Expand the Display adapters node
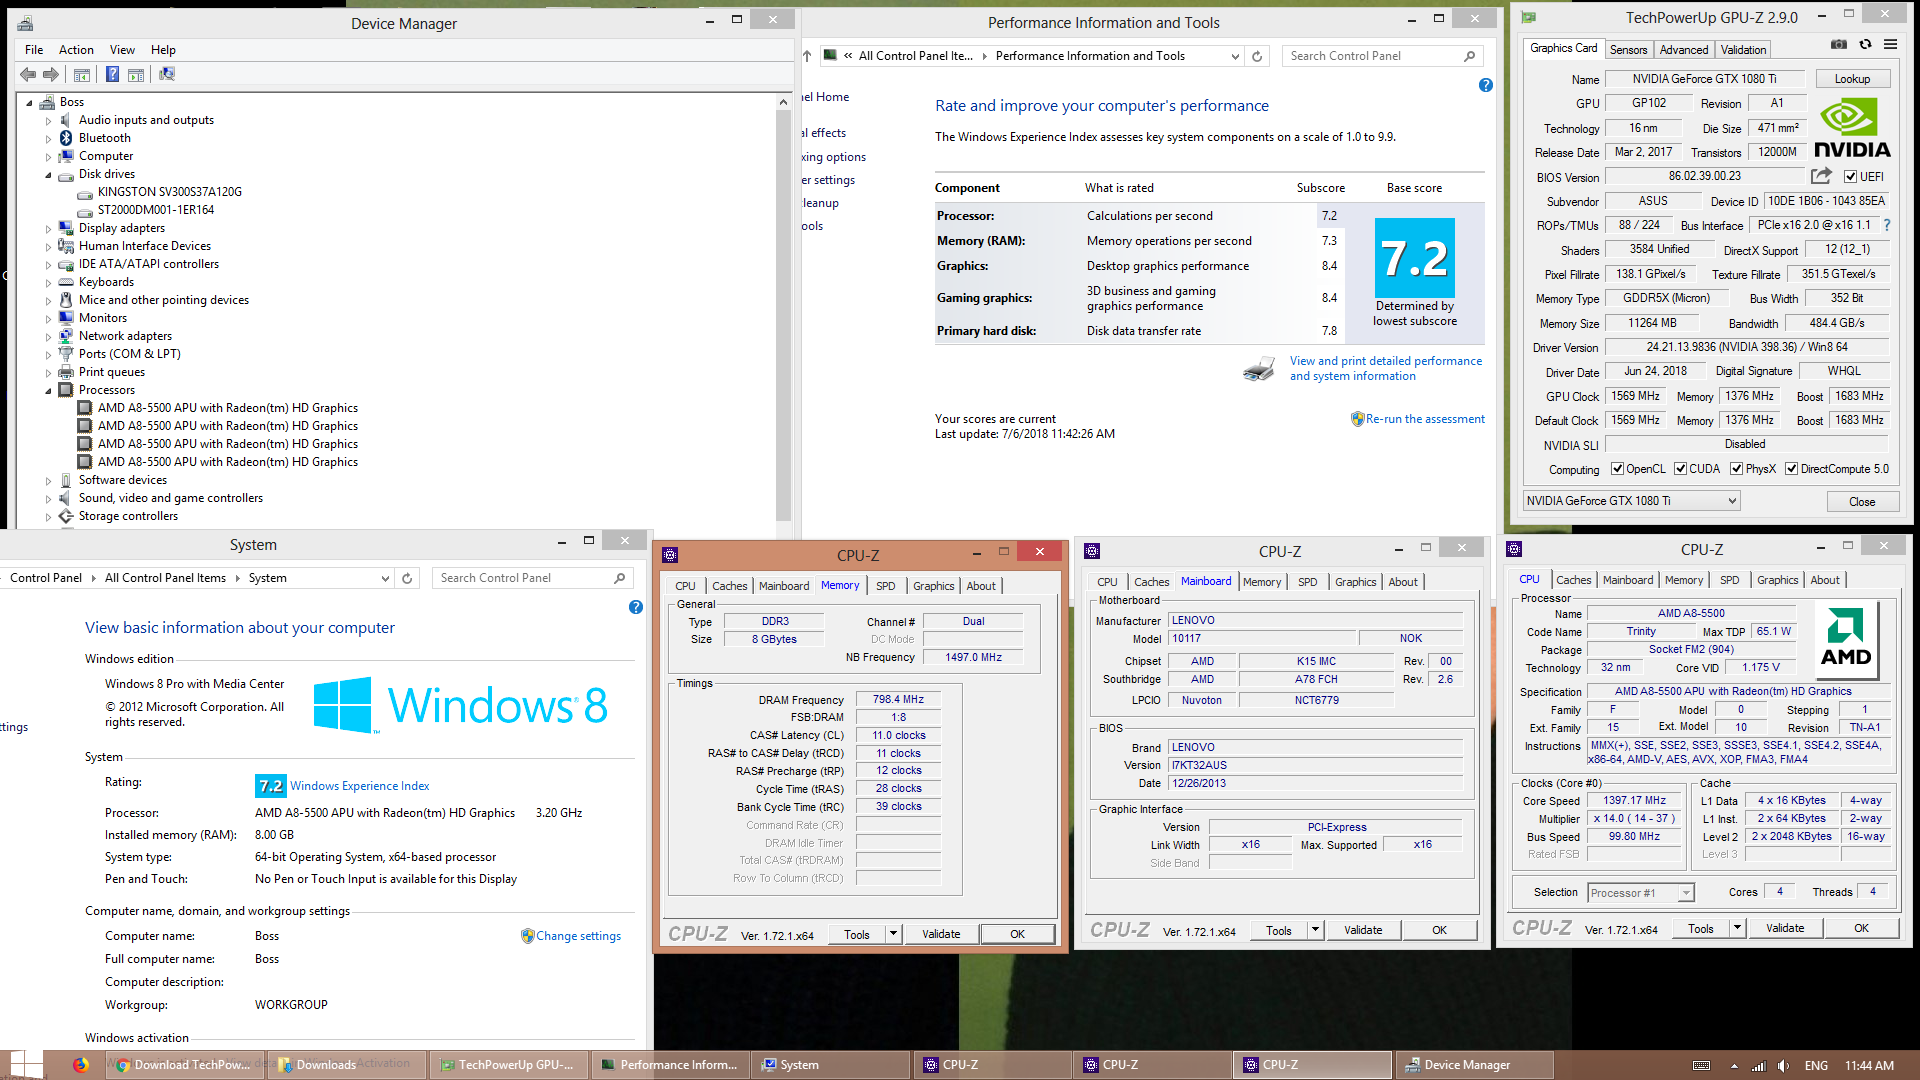This screenshot has height=1080, width=1920. pos(48,228)
